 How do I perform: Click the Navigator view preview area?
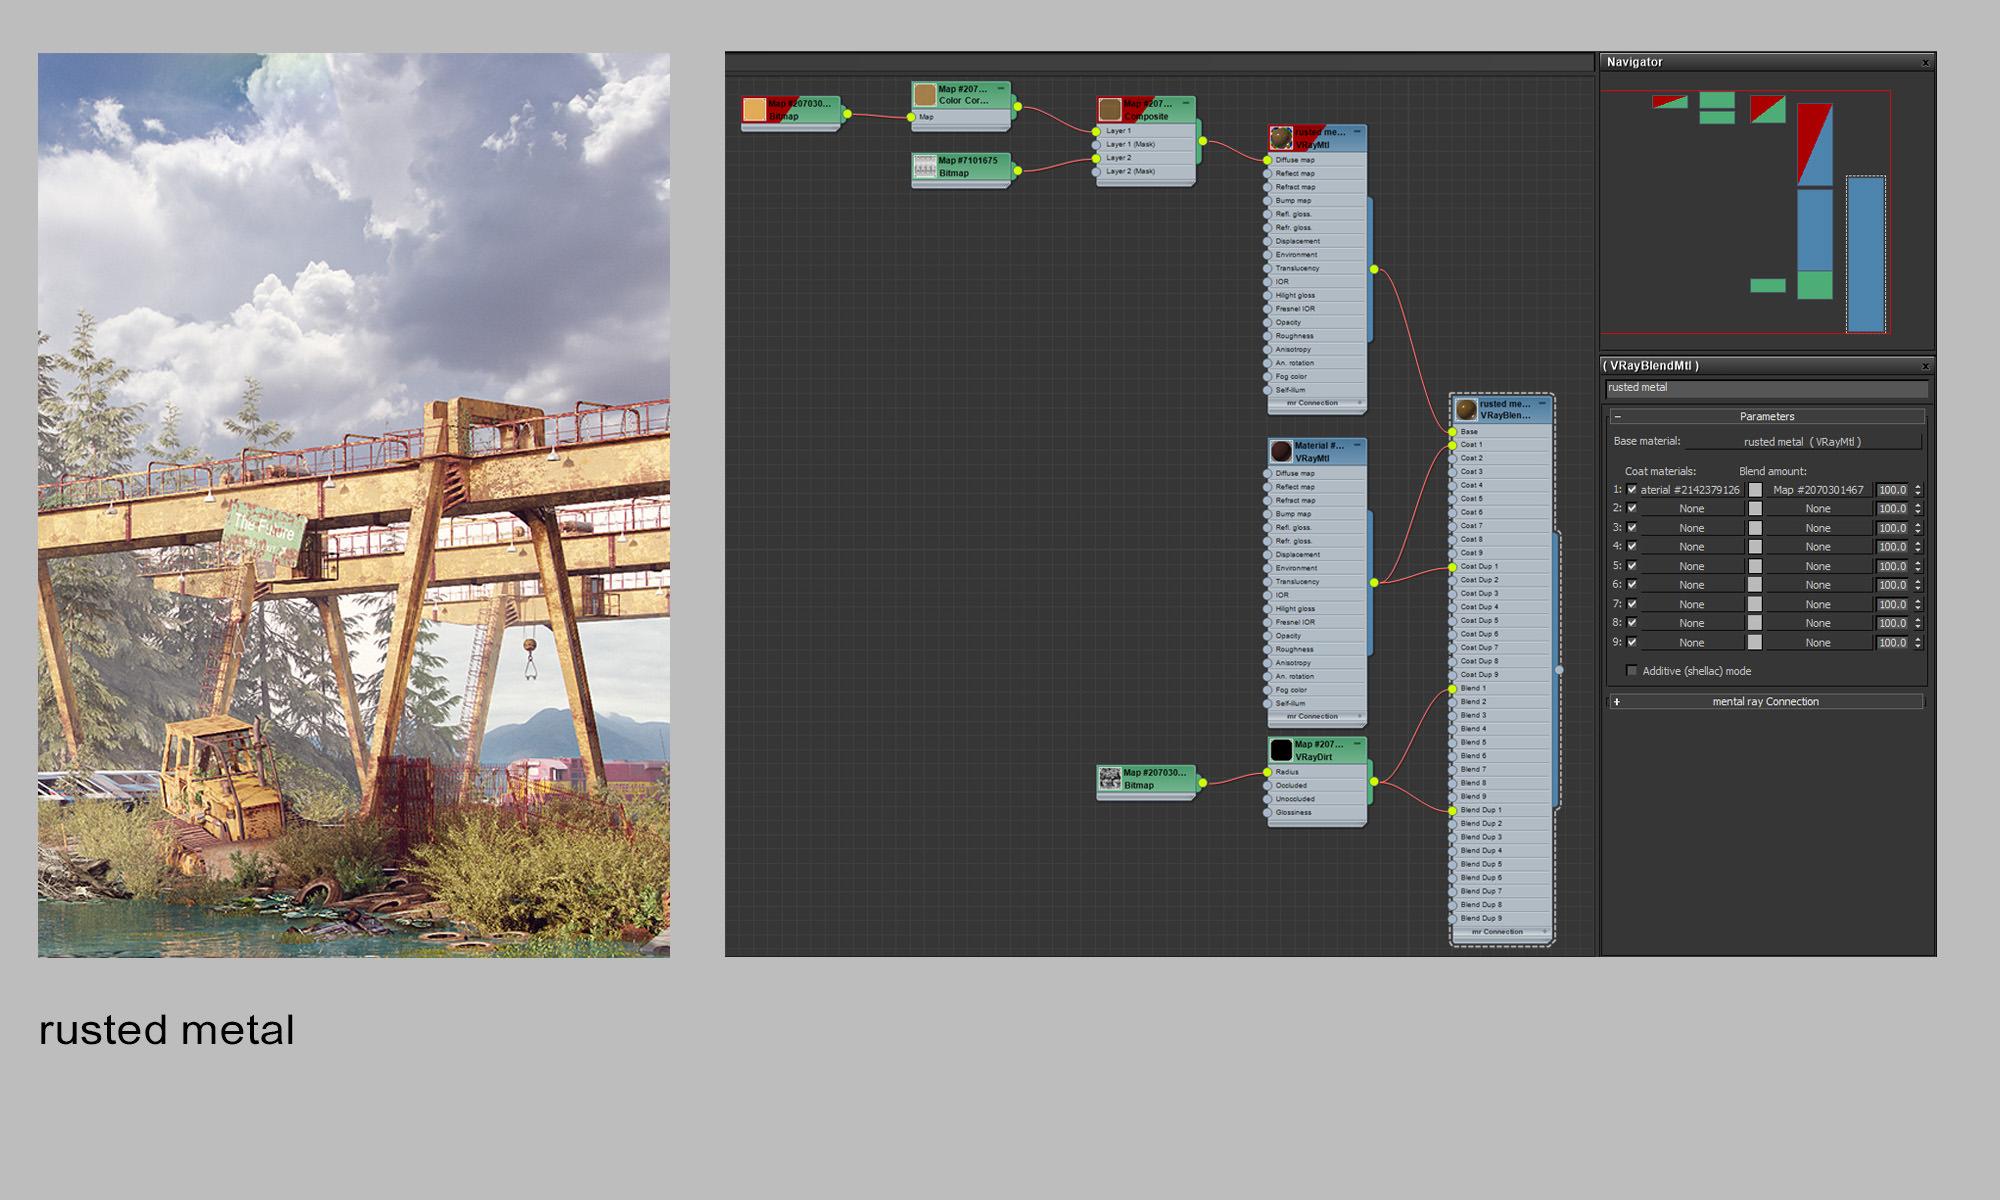[x=1766, y=210]
